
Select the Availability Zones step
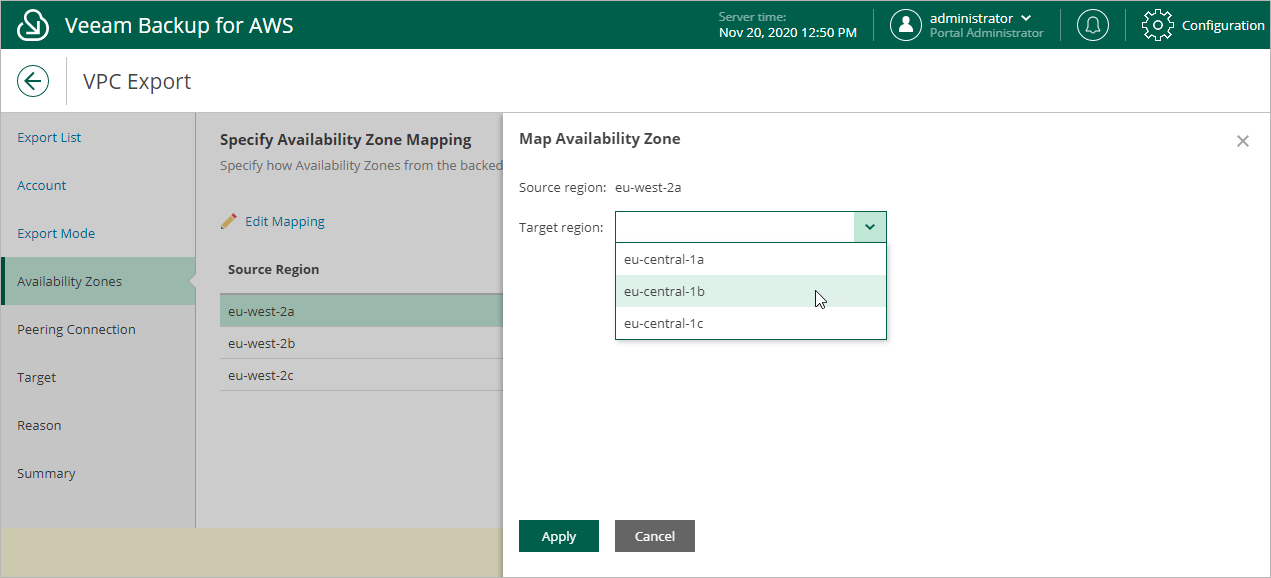(x=98, y=281)
